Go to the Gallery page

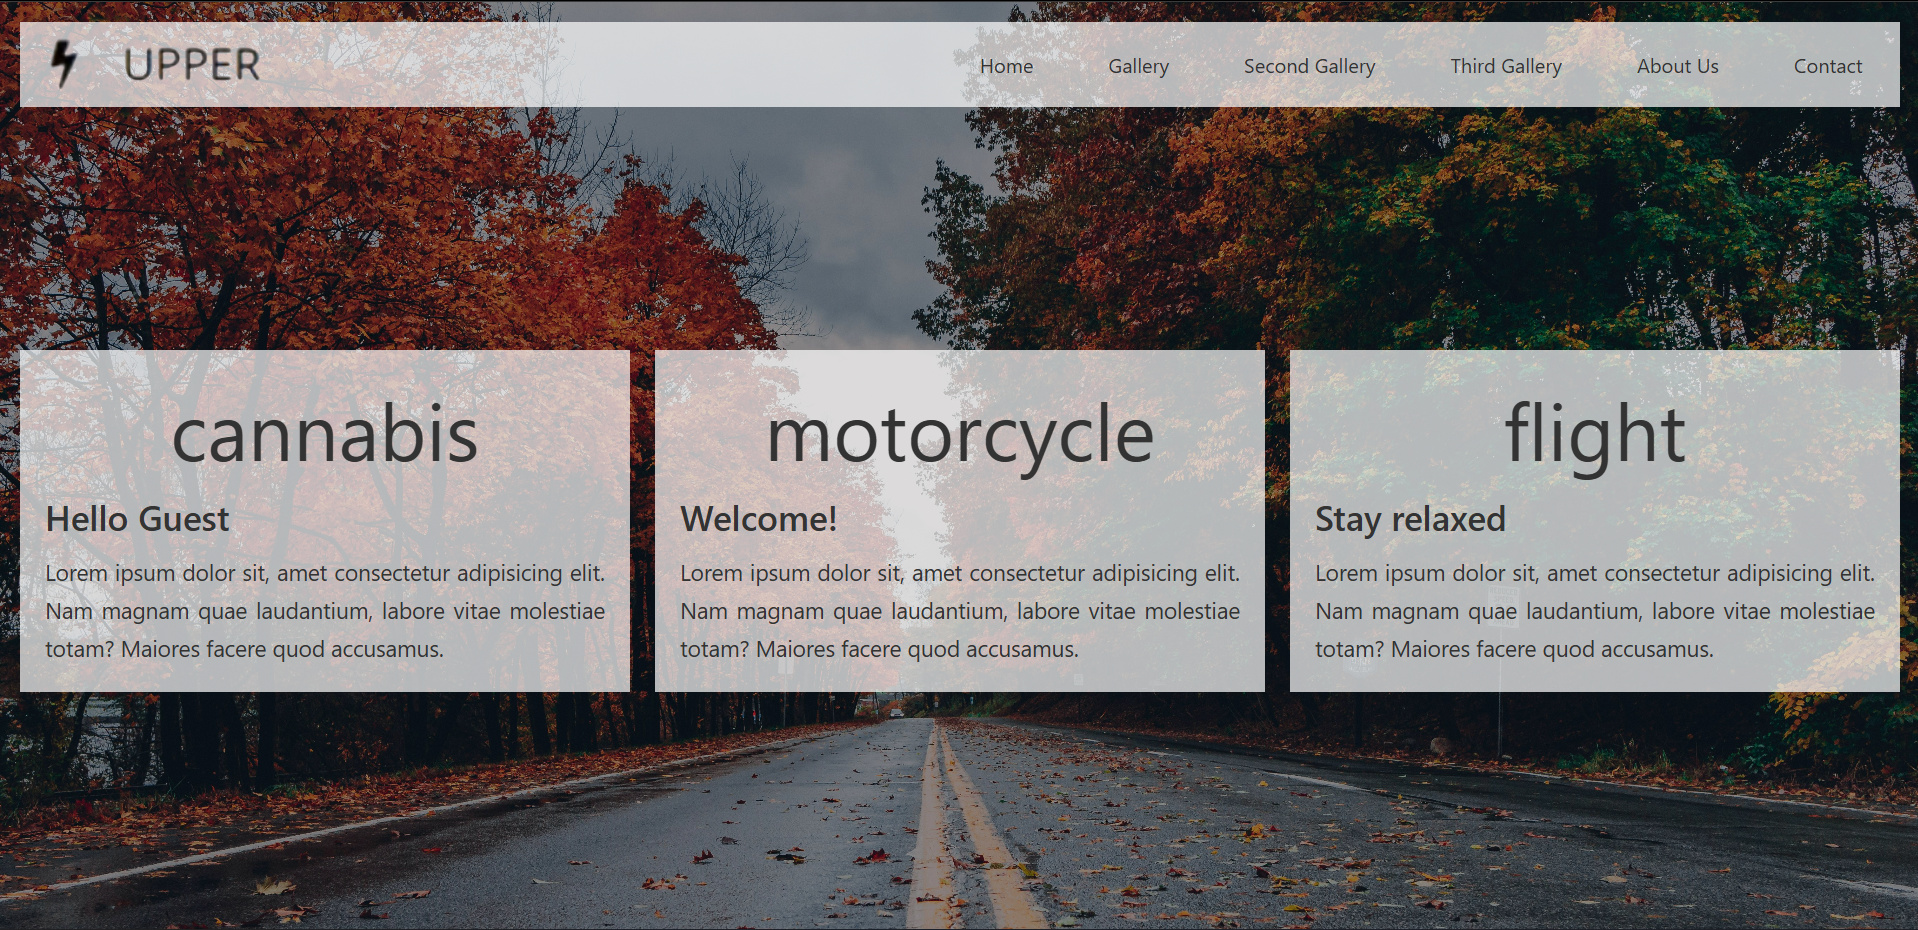click(x=1138, y=66)
